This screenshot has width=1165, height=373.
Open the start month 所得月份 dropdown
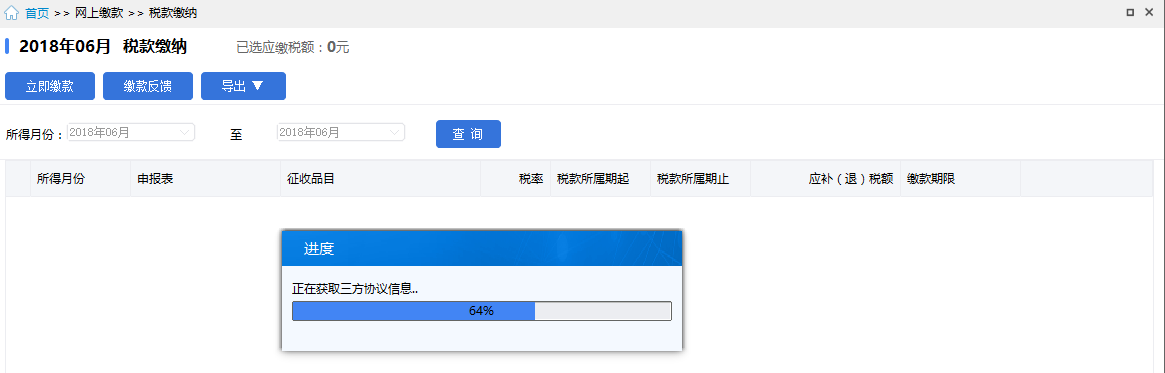(131, 132)
